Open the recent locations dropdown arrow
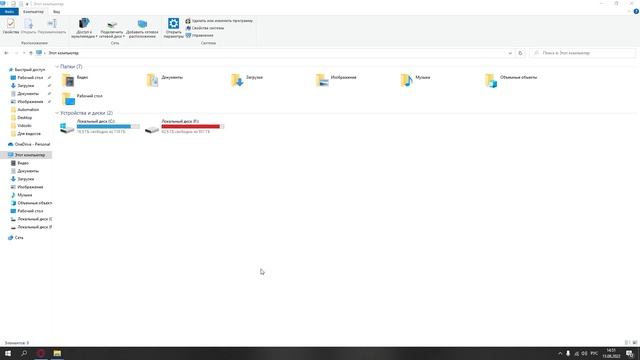Screen dimensions: 640x360 click(x=24, y=53)
